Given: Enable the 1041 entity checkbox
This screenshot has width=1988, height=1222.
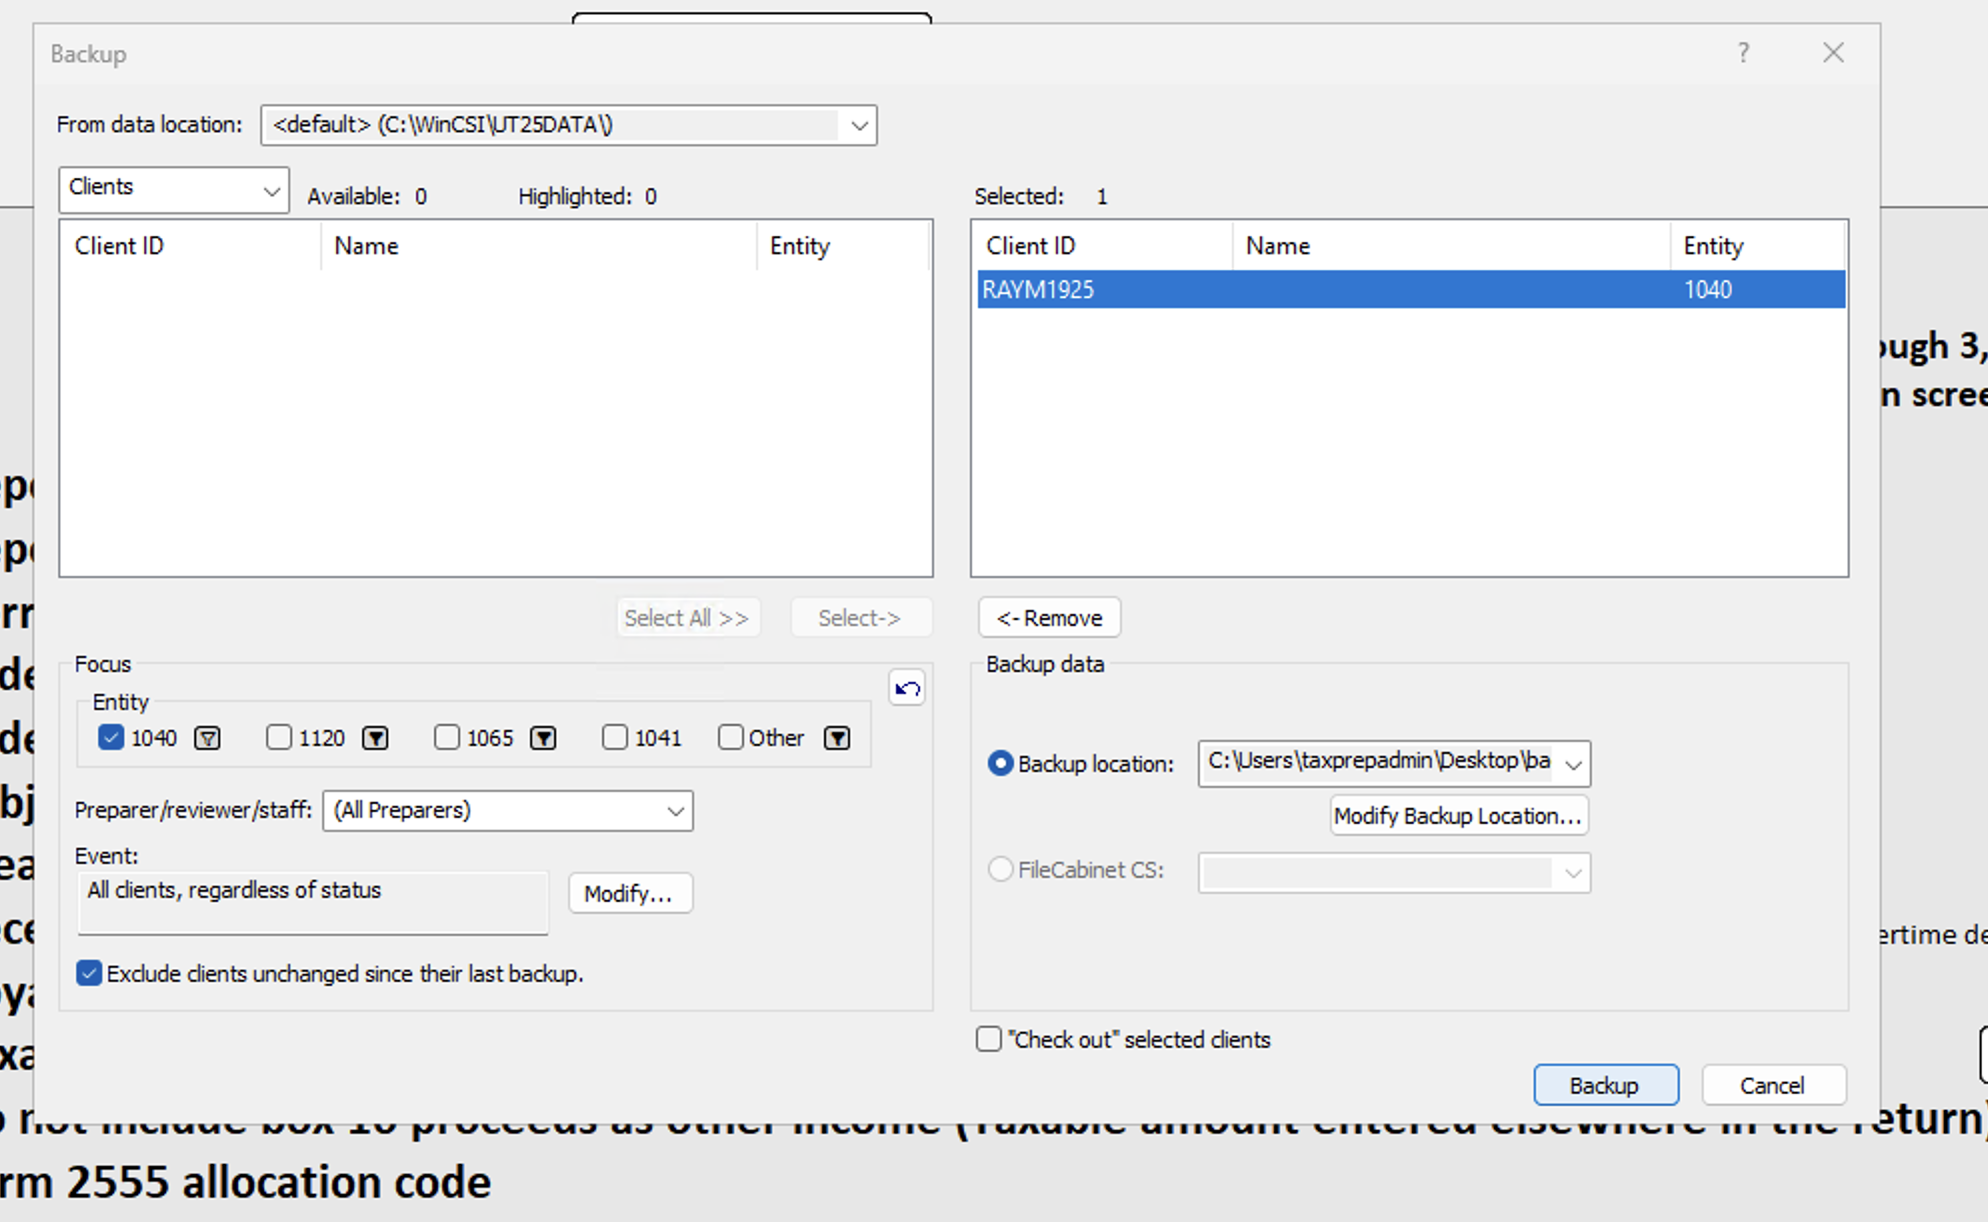Looking at the screenshot, I should pos(615,738).
